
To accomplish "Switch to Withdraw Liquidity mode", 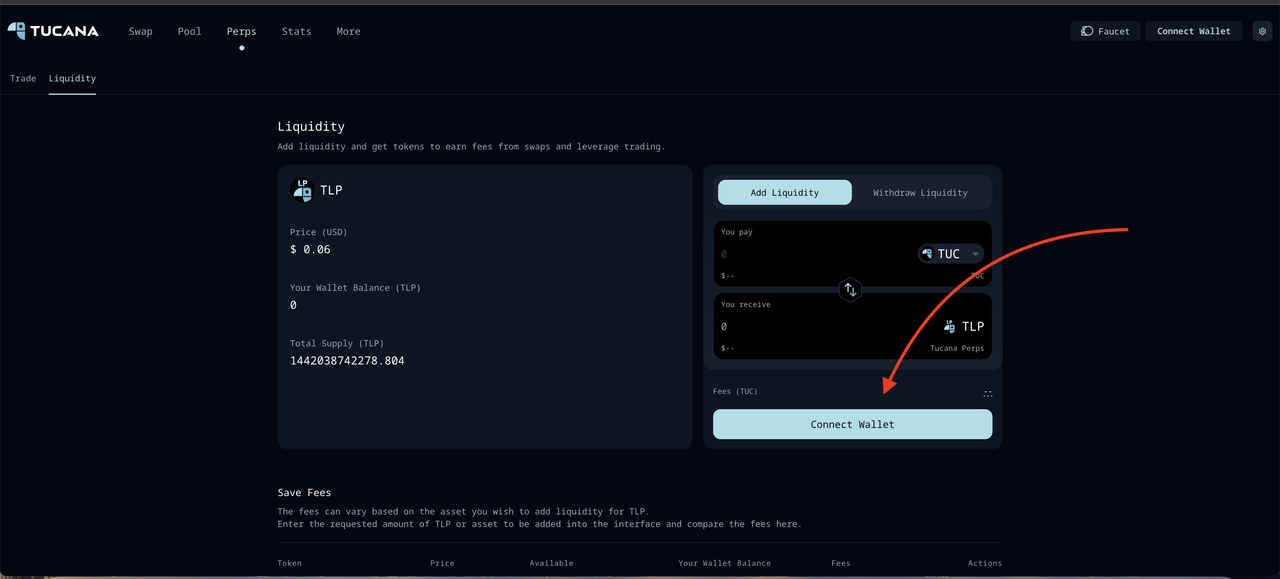I will pos(920,192).
